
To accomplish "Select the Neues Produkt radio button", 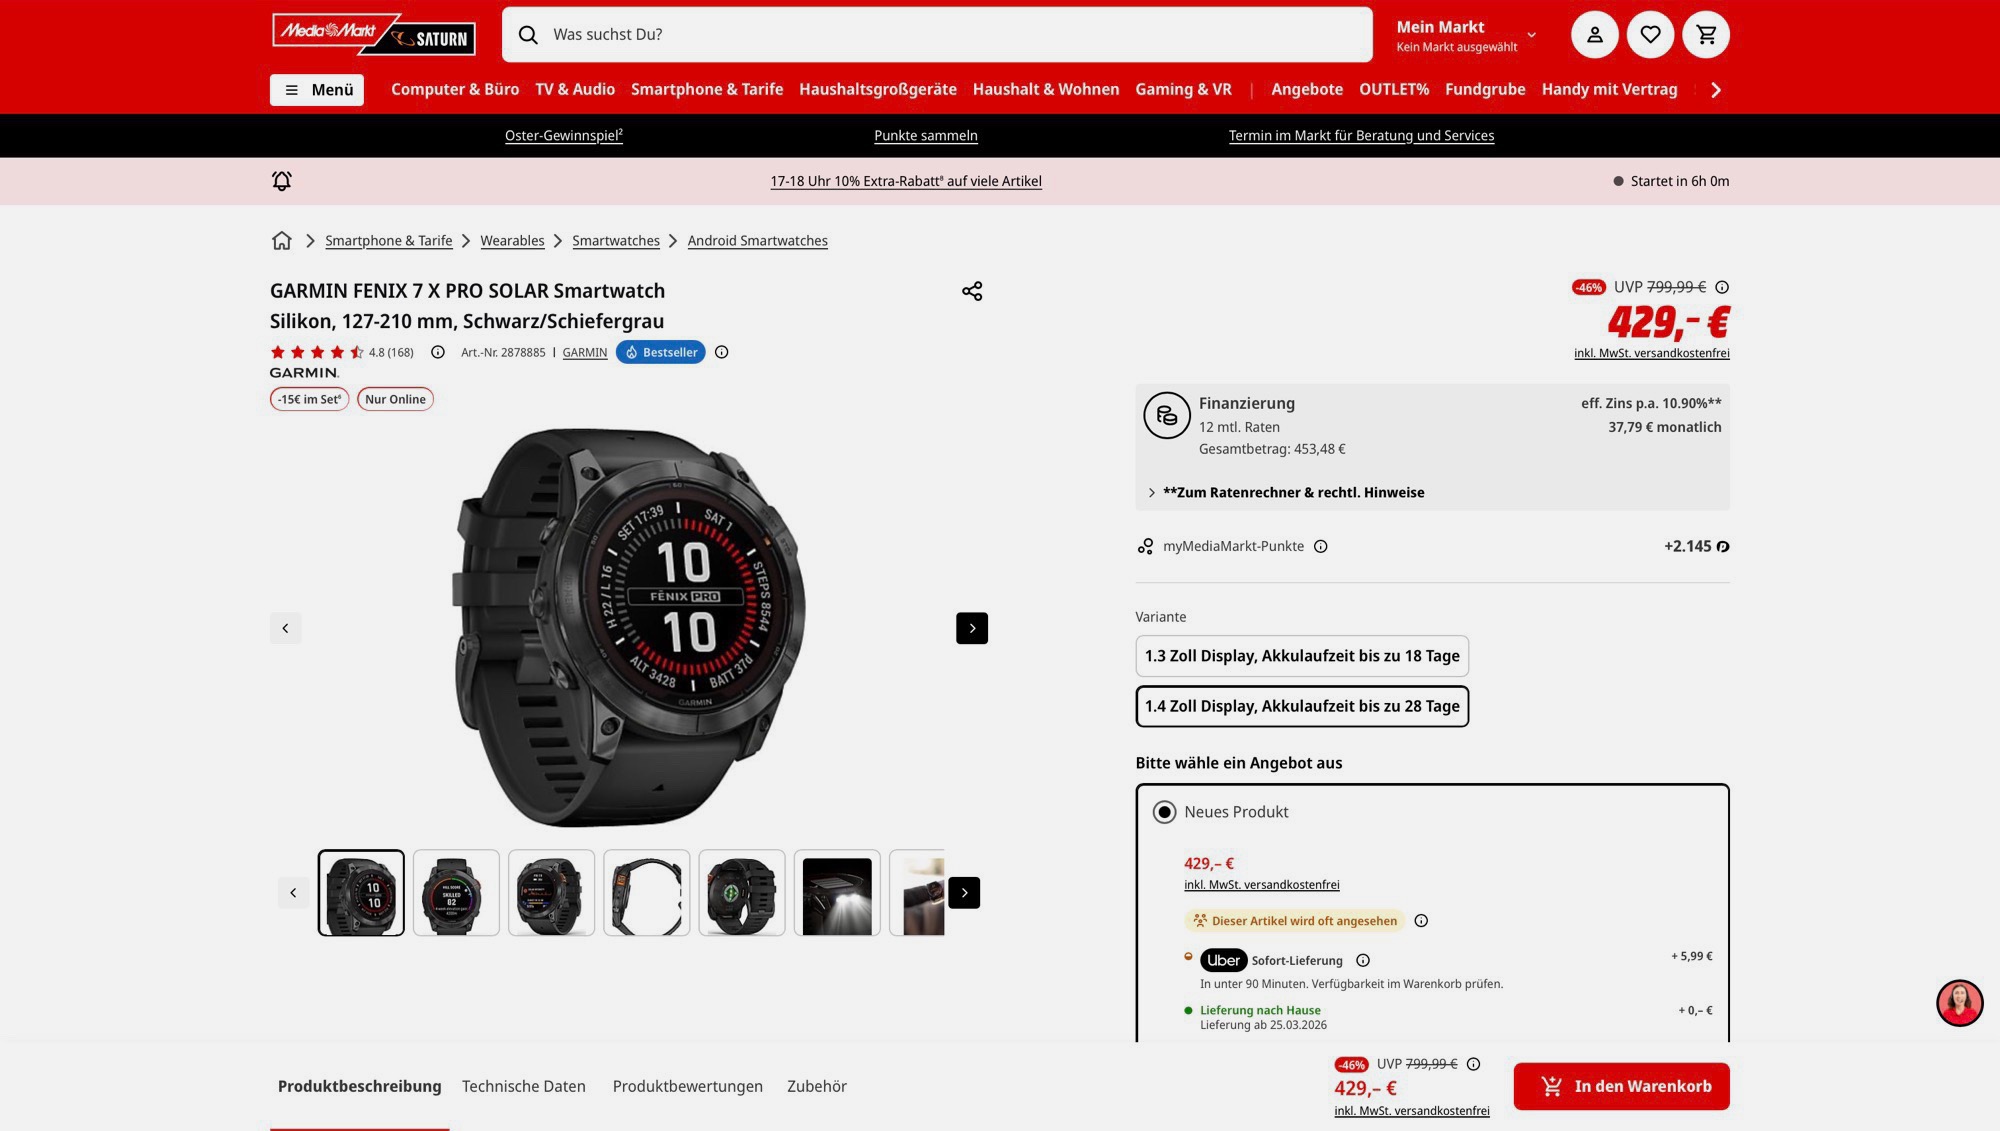I will [1164, 812].
